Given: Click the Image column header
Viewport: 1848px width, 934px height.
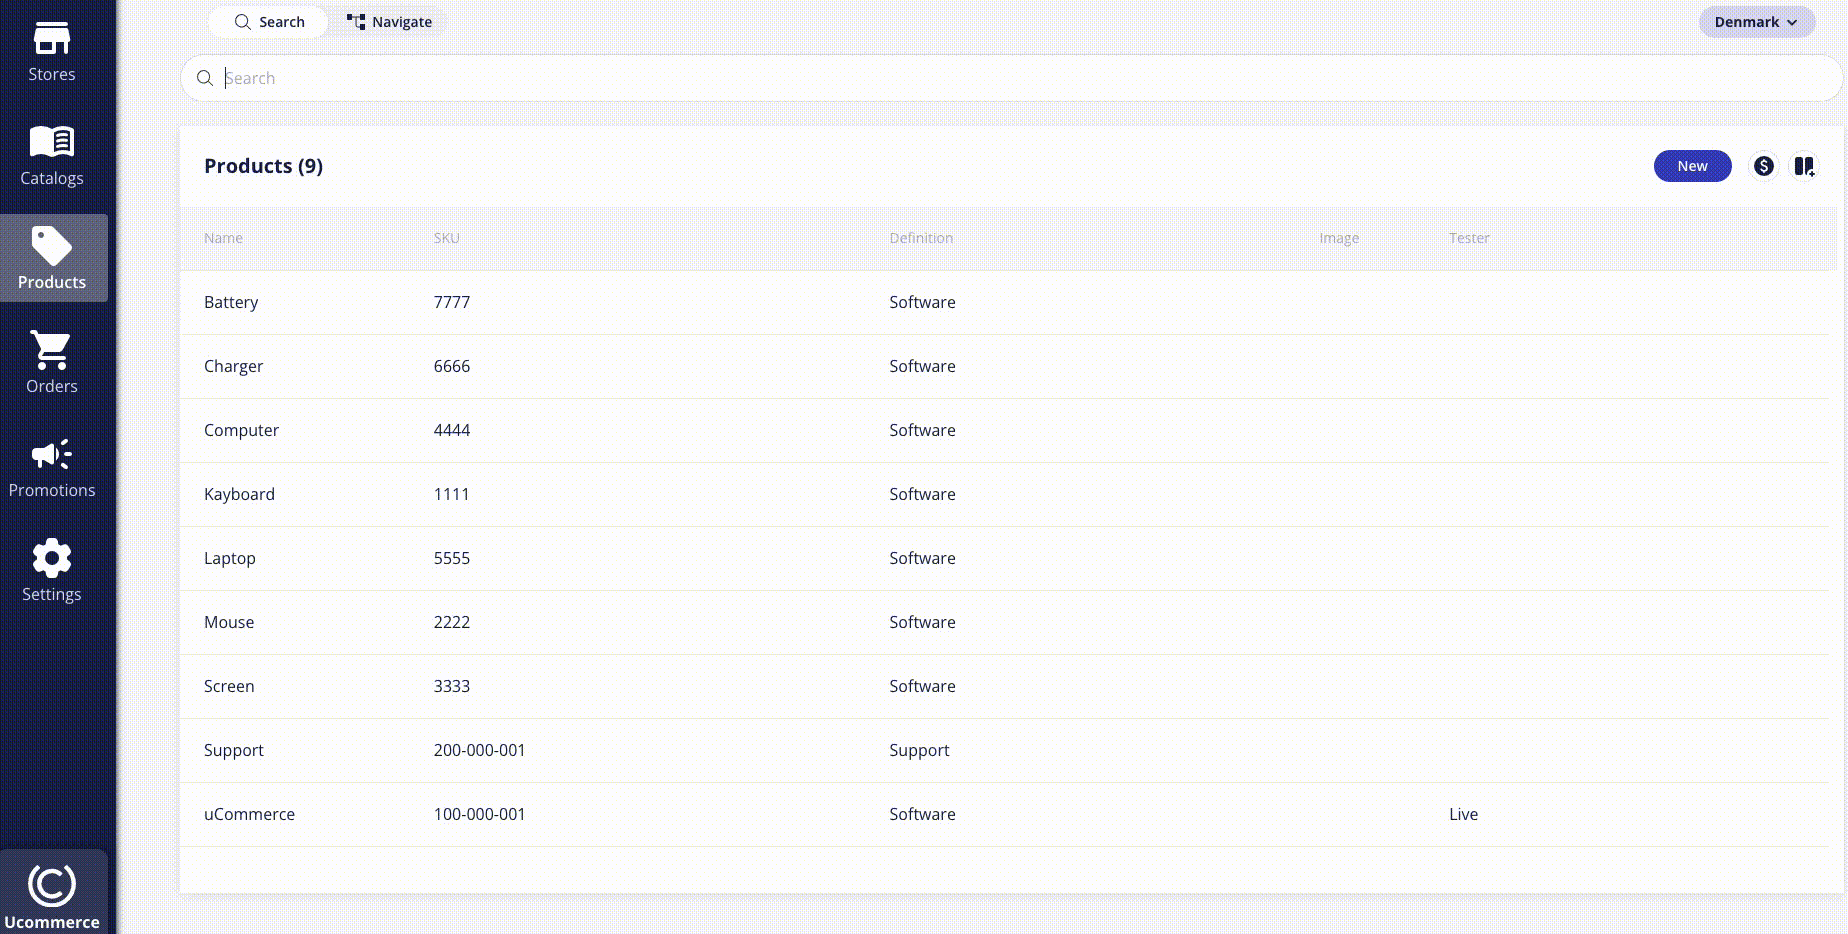Looking at the screenshot, I should coord(1339,238).
